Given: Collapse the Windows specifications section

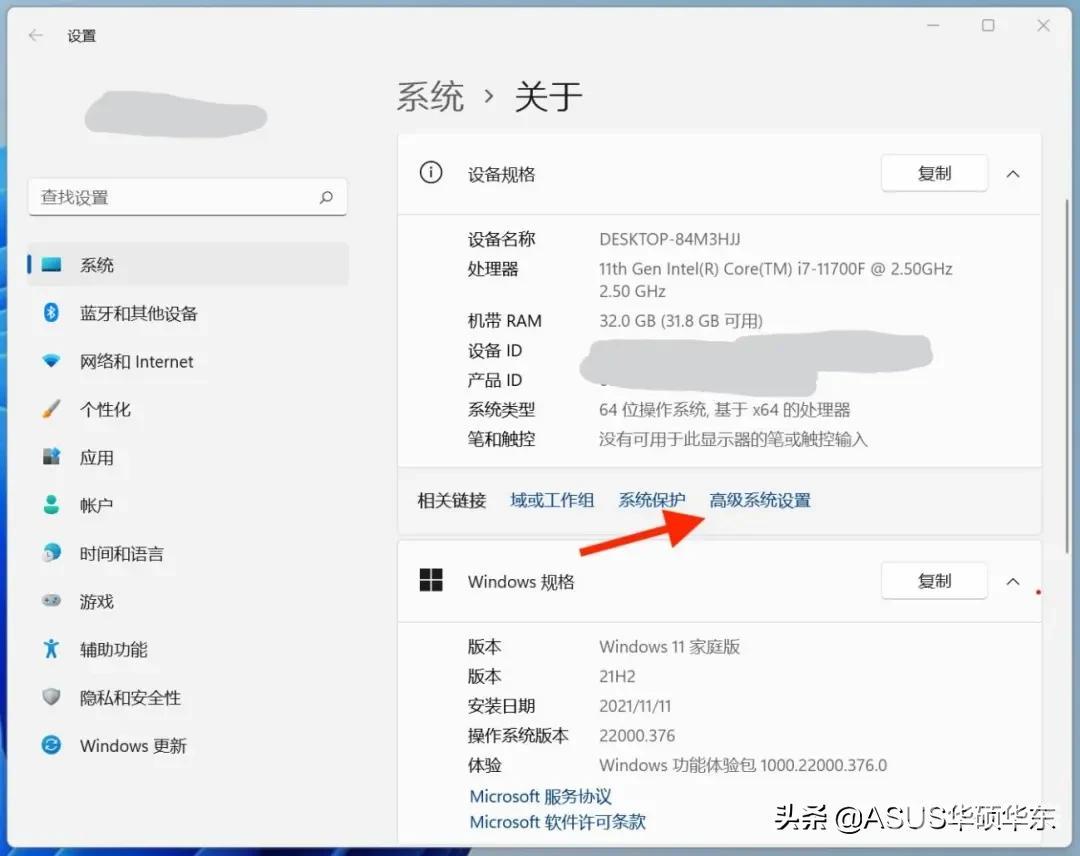Looking at the screenshot, I should click(x=1012, y=582).
